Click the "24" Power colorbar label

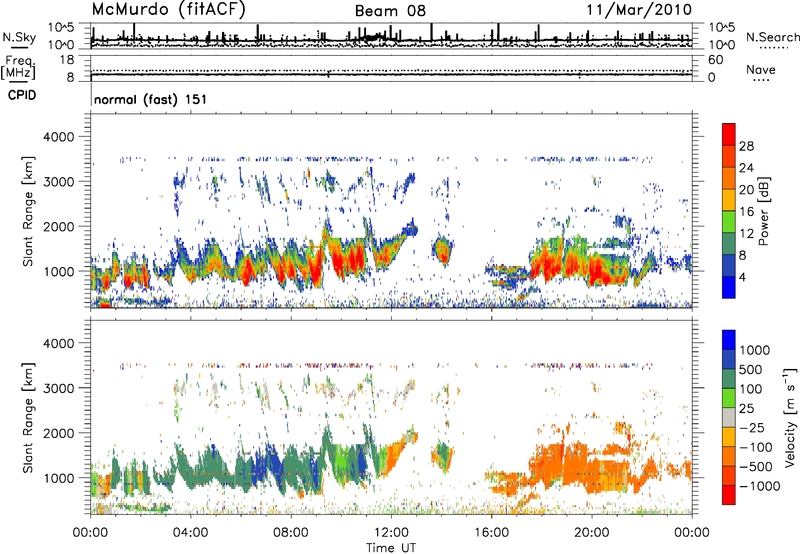click(x=746, y=168)
